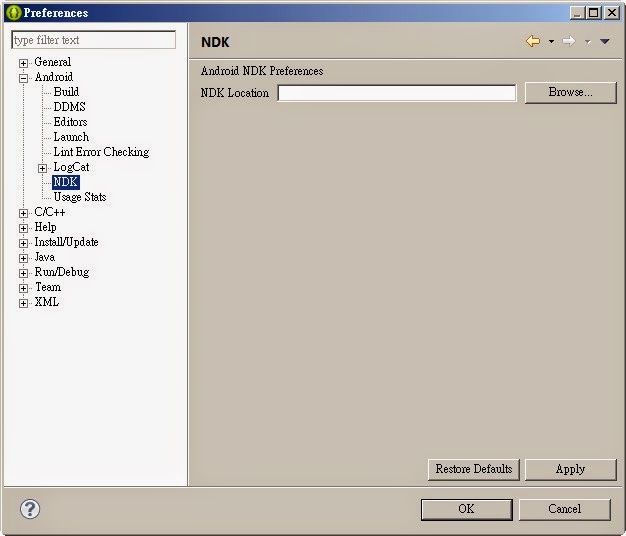The height and width of the screenshot is (536, 626).
Task: Select the LogCat preferences page
Action: (x=71, y=167)
